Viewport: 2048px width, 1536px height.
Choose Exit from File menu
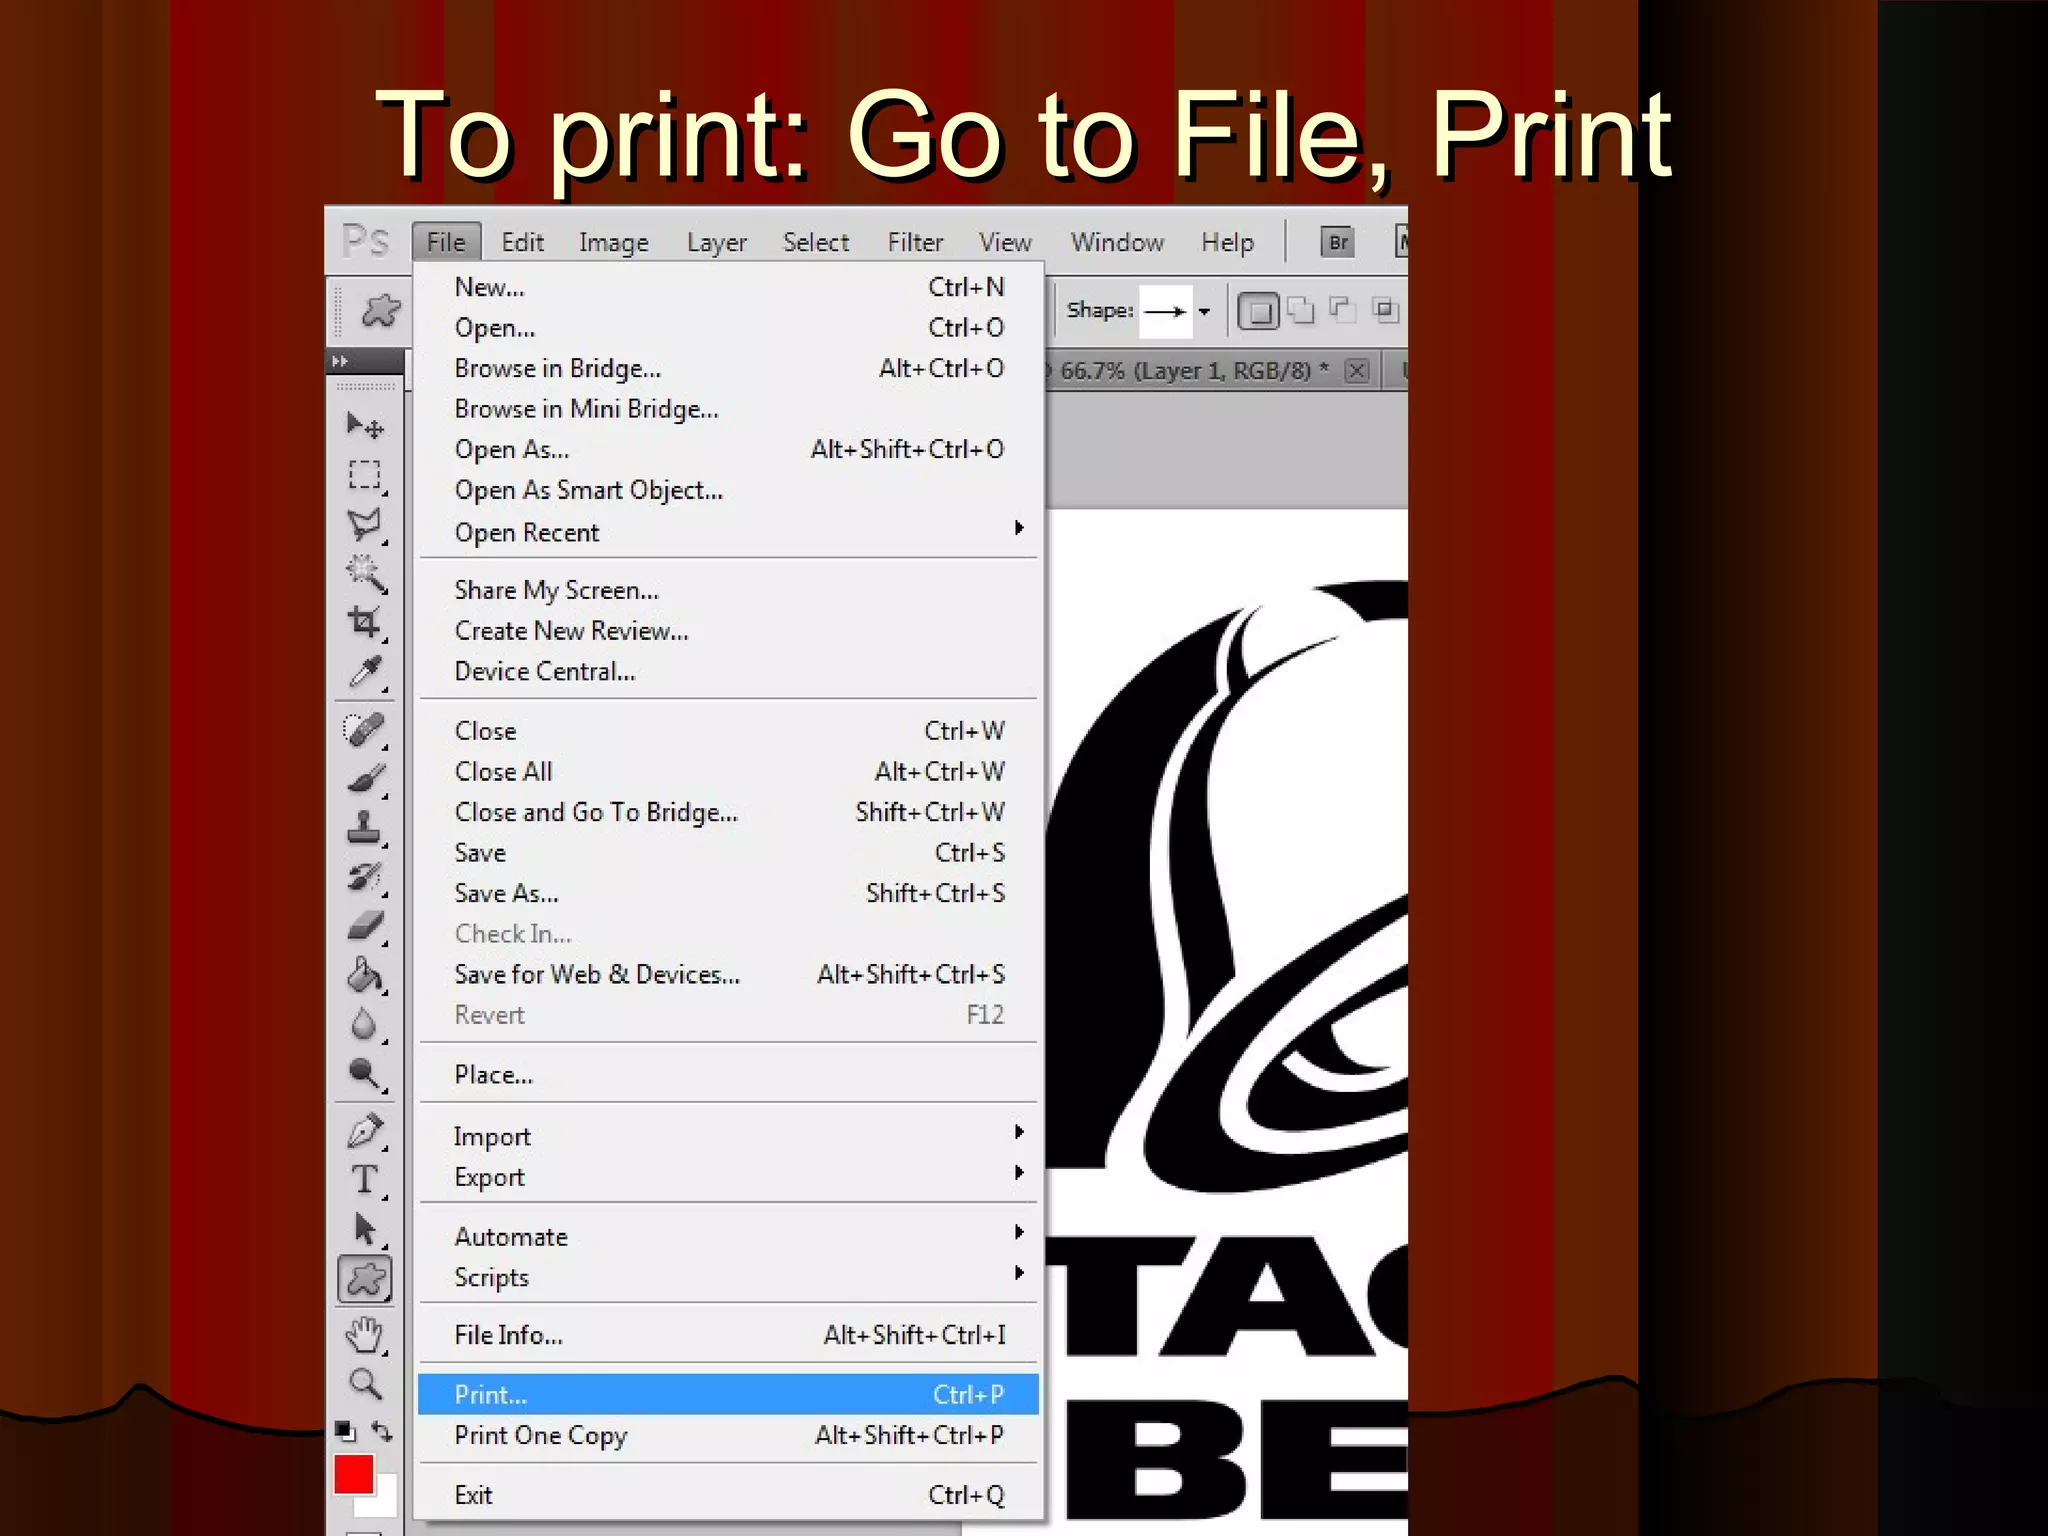pos(728,1495)
